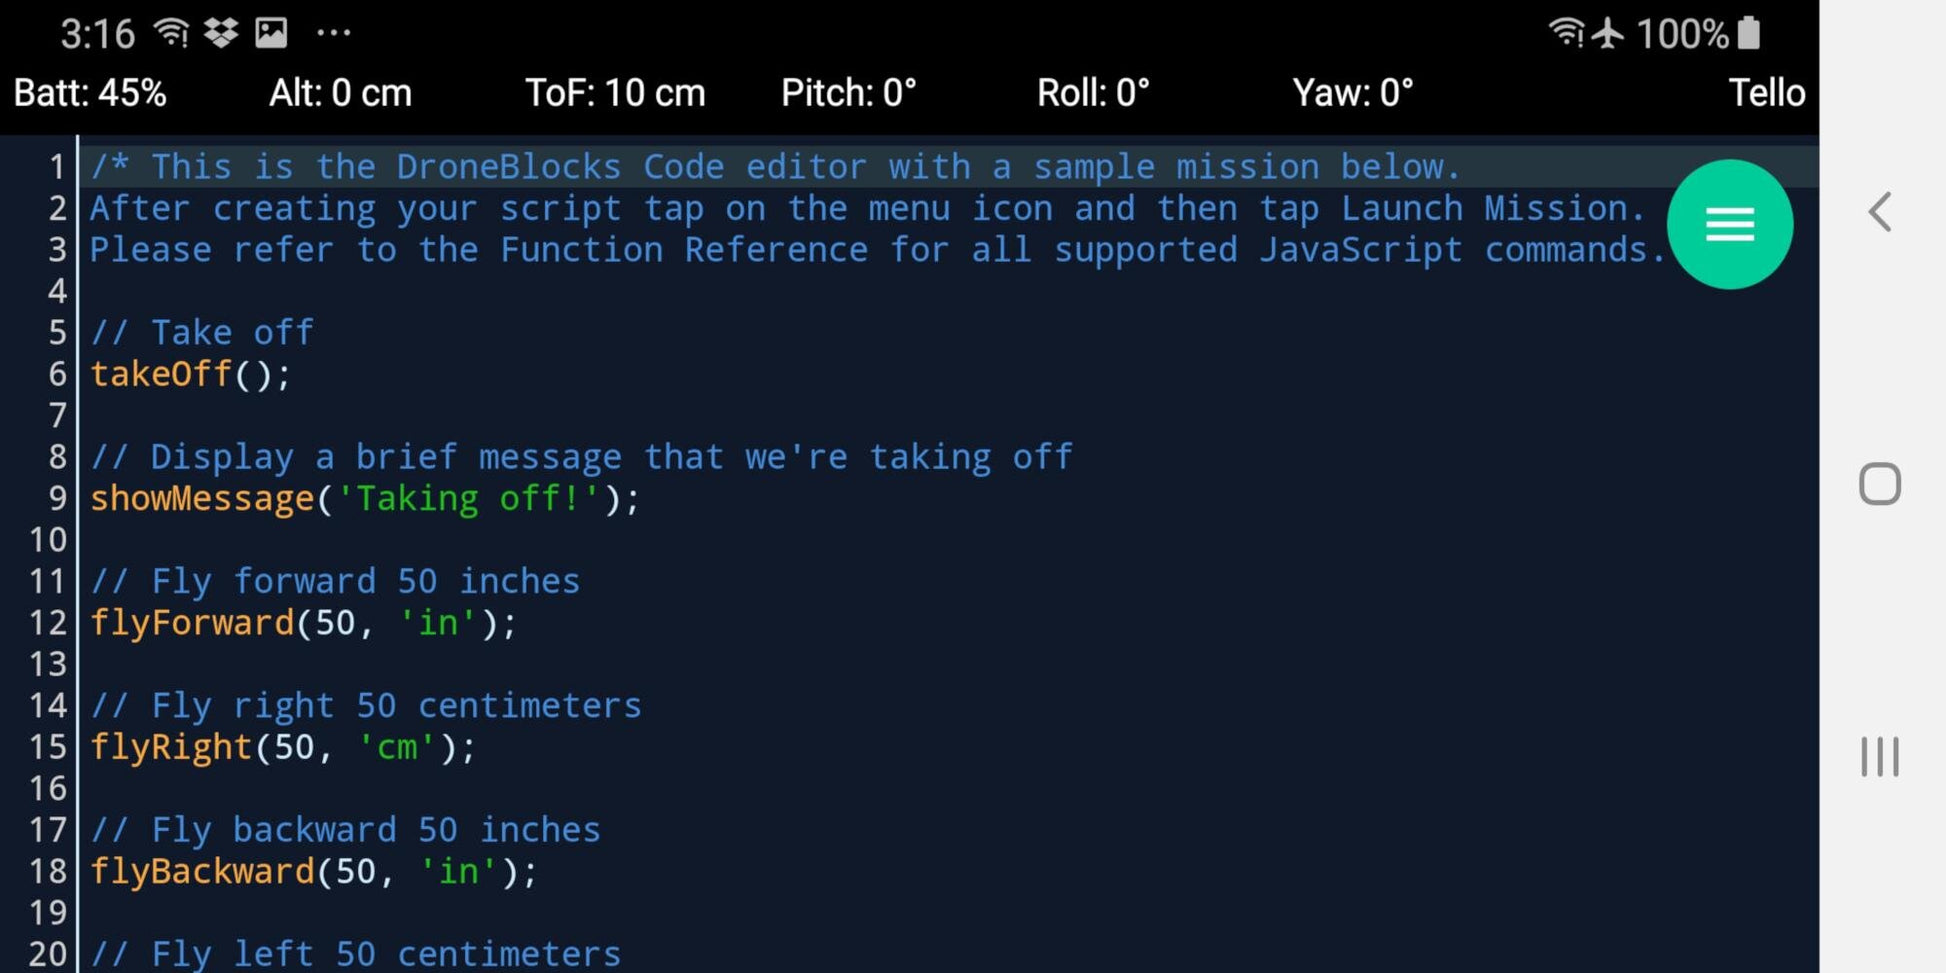Open the recent apps button
The image size is (1946, 973).
tap(1880, 756)
